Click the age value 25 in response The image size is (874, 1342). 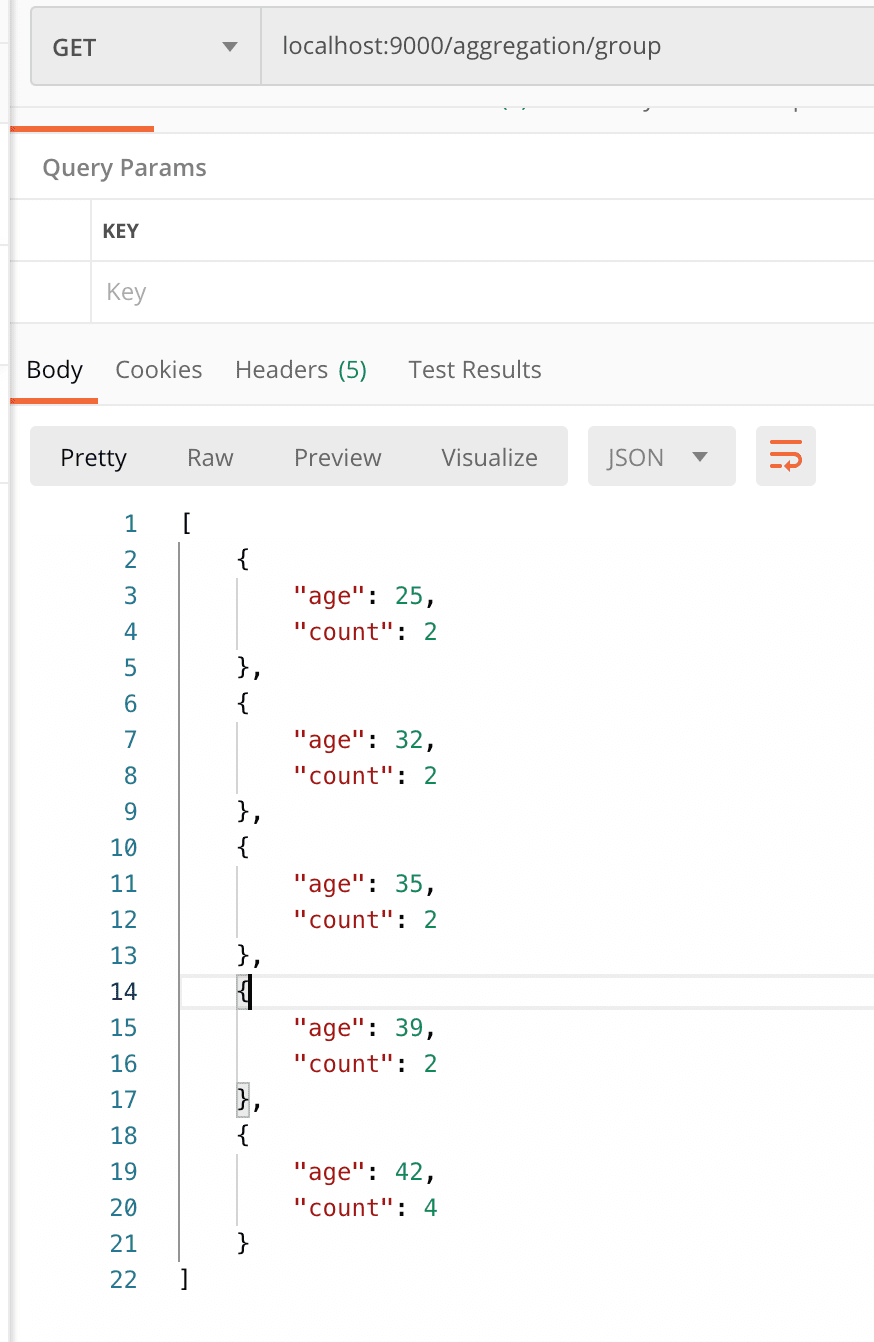(x=409, y=596)
